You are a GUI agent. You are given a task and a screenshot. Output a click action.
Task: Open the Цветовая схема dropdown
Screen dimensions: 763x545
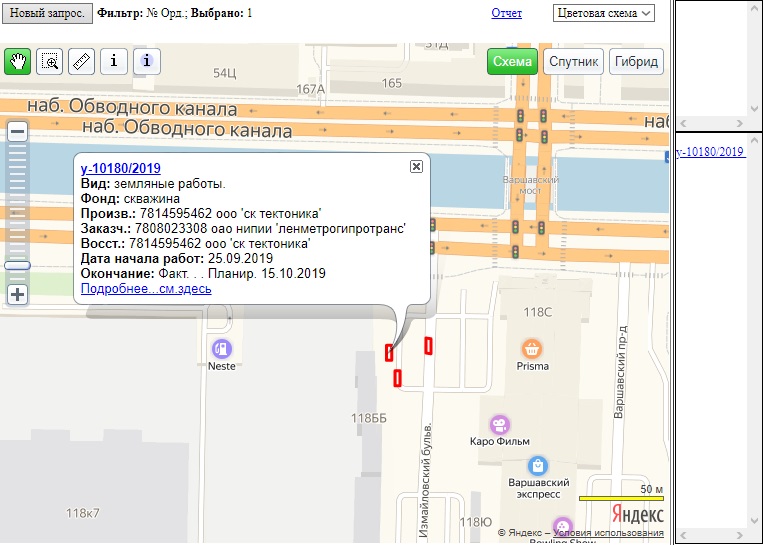coord(603,13)
